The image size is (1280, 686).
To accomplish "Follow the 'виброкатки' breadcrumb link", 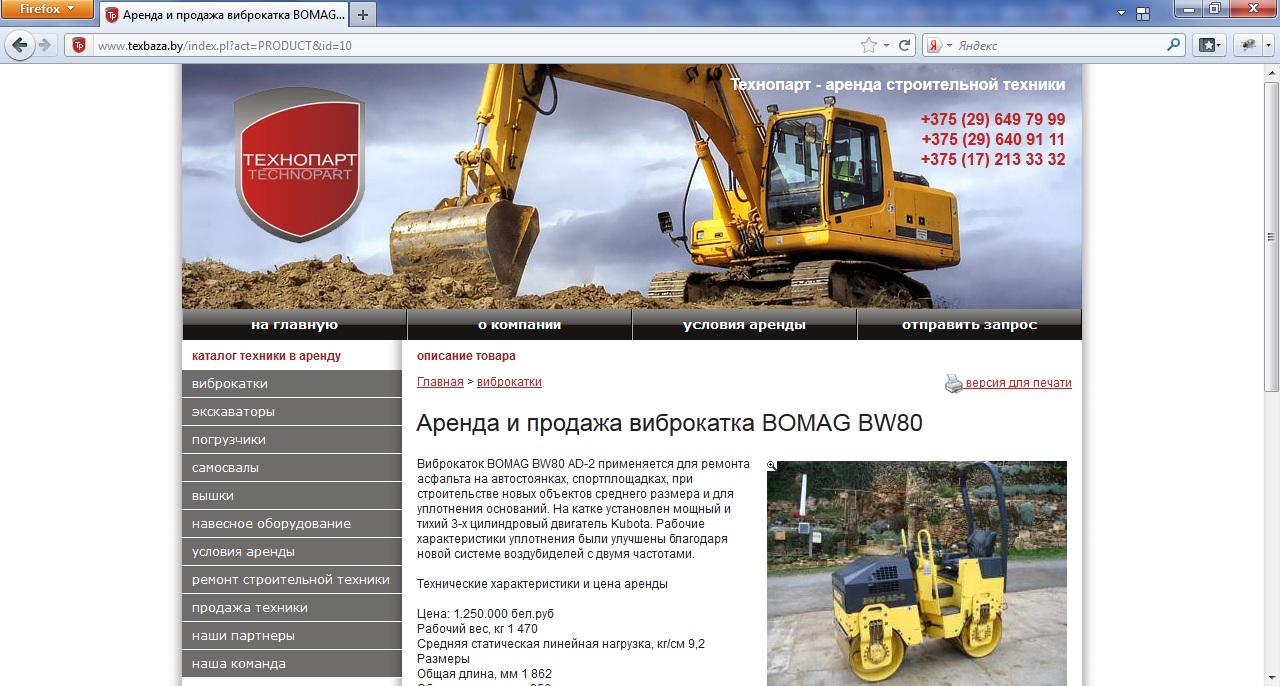I will point(509,382).
